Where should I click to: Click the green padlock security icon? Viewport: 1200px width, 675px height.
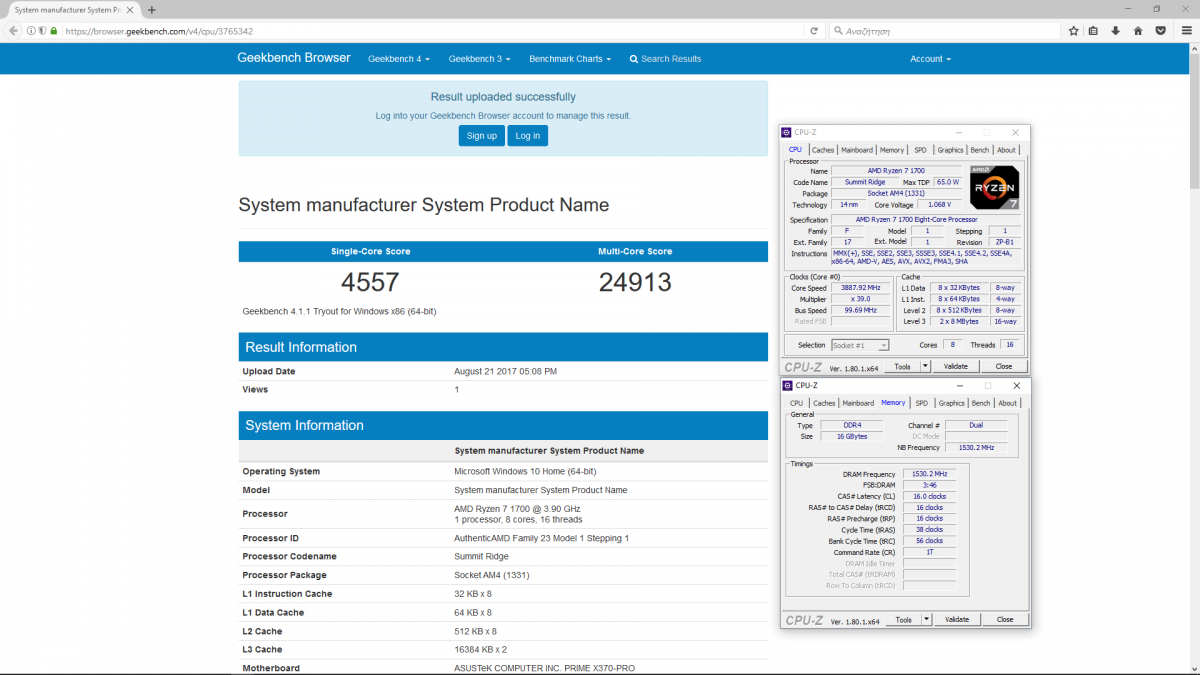(x=54, y=31)
